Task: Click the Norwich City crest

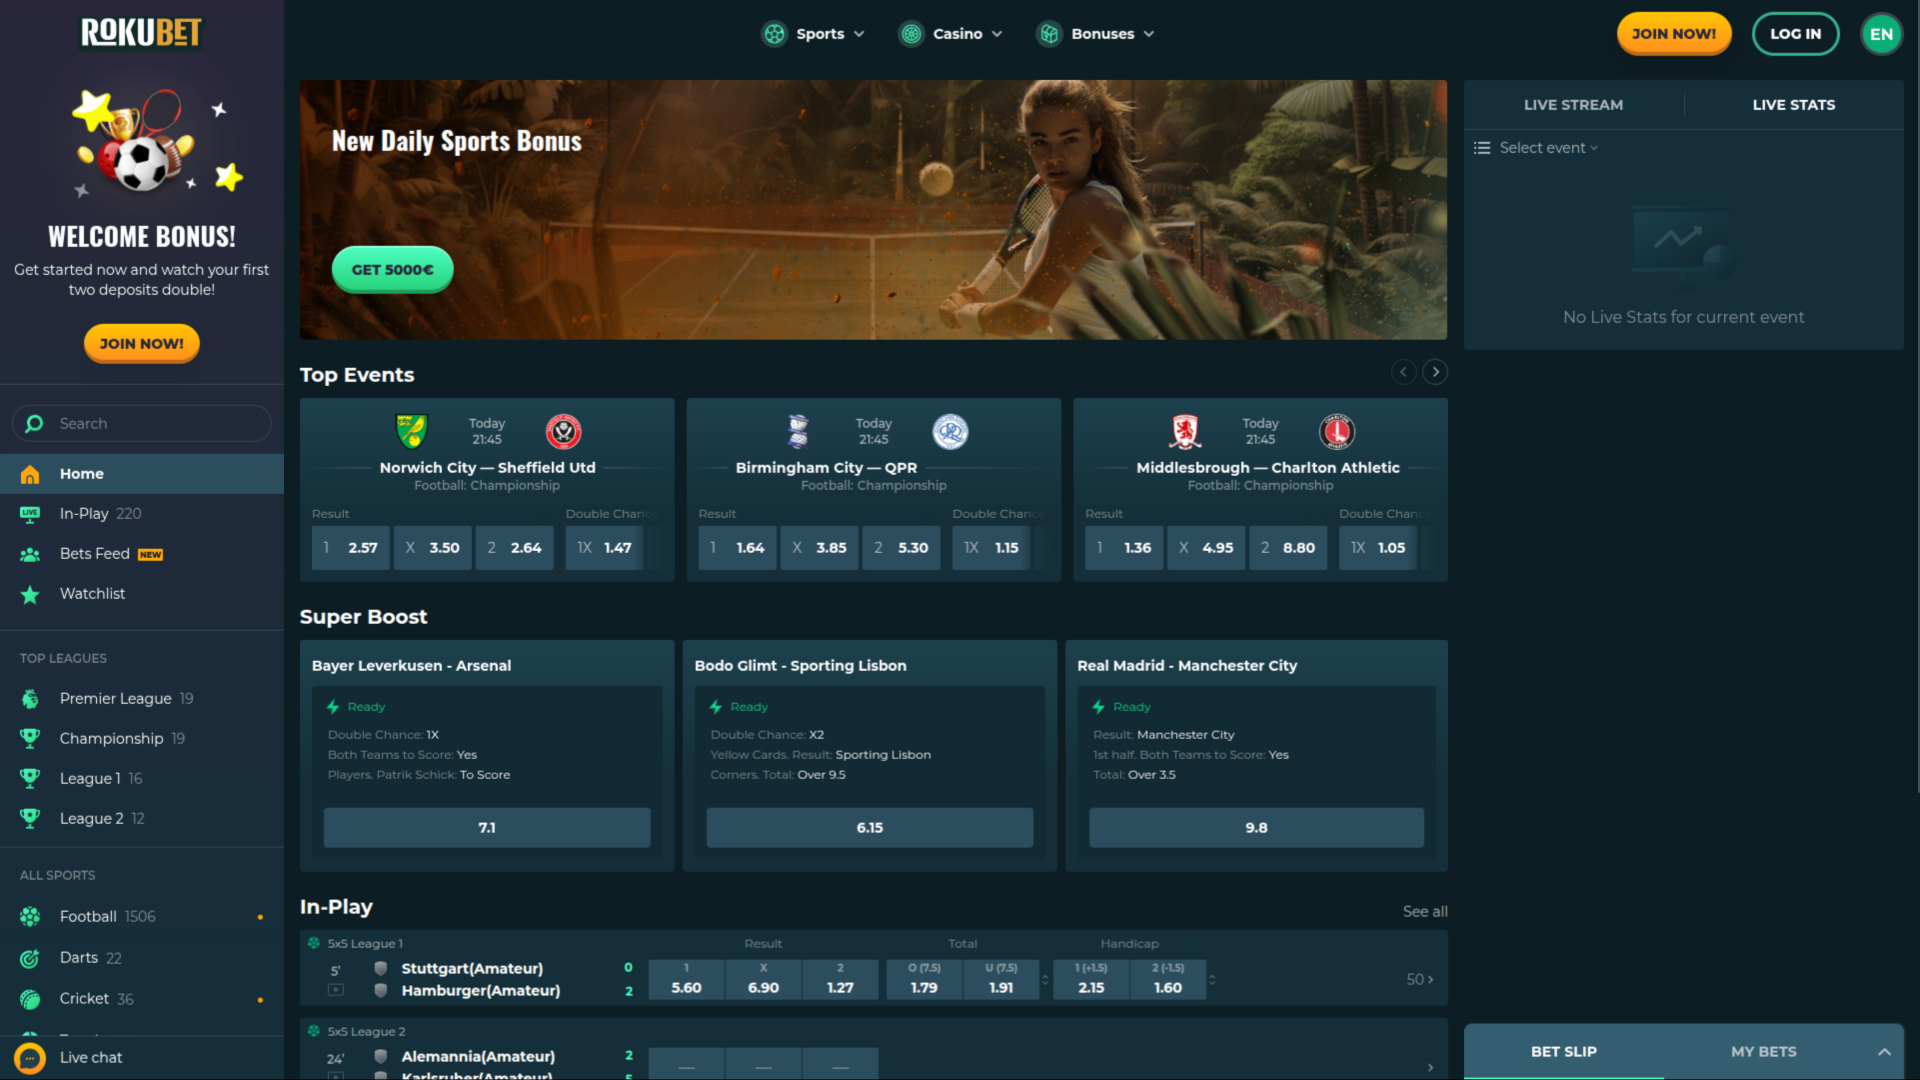Action: pos(411,432)
